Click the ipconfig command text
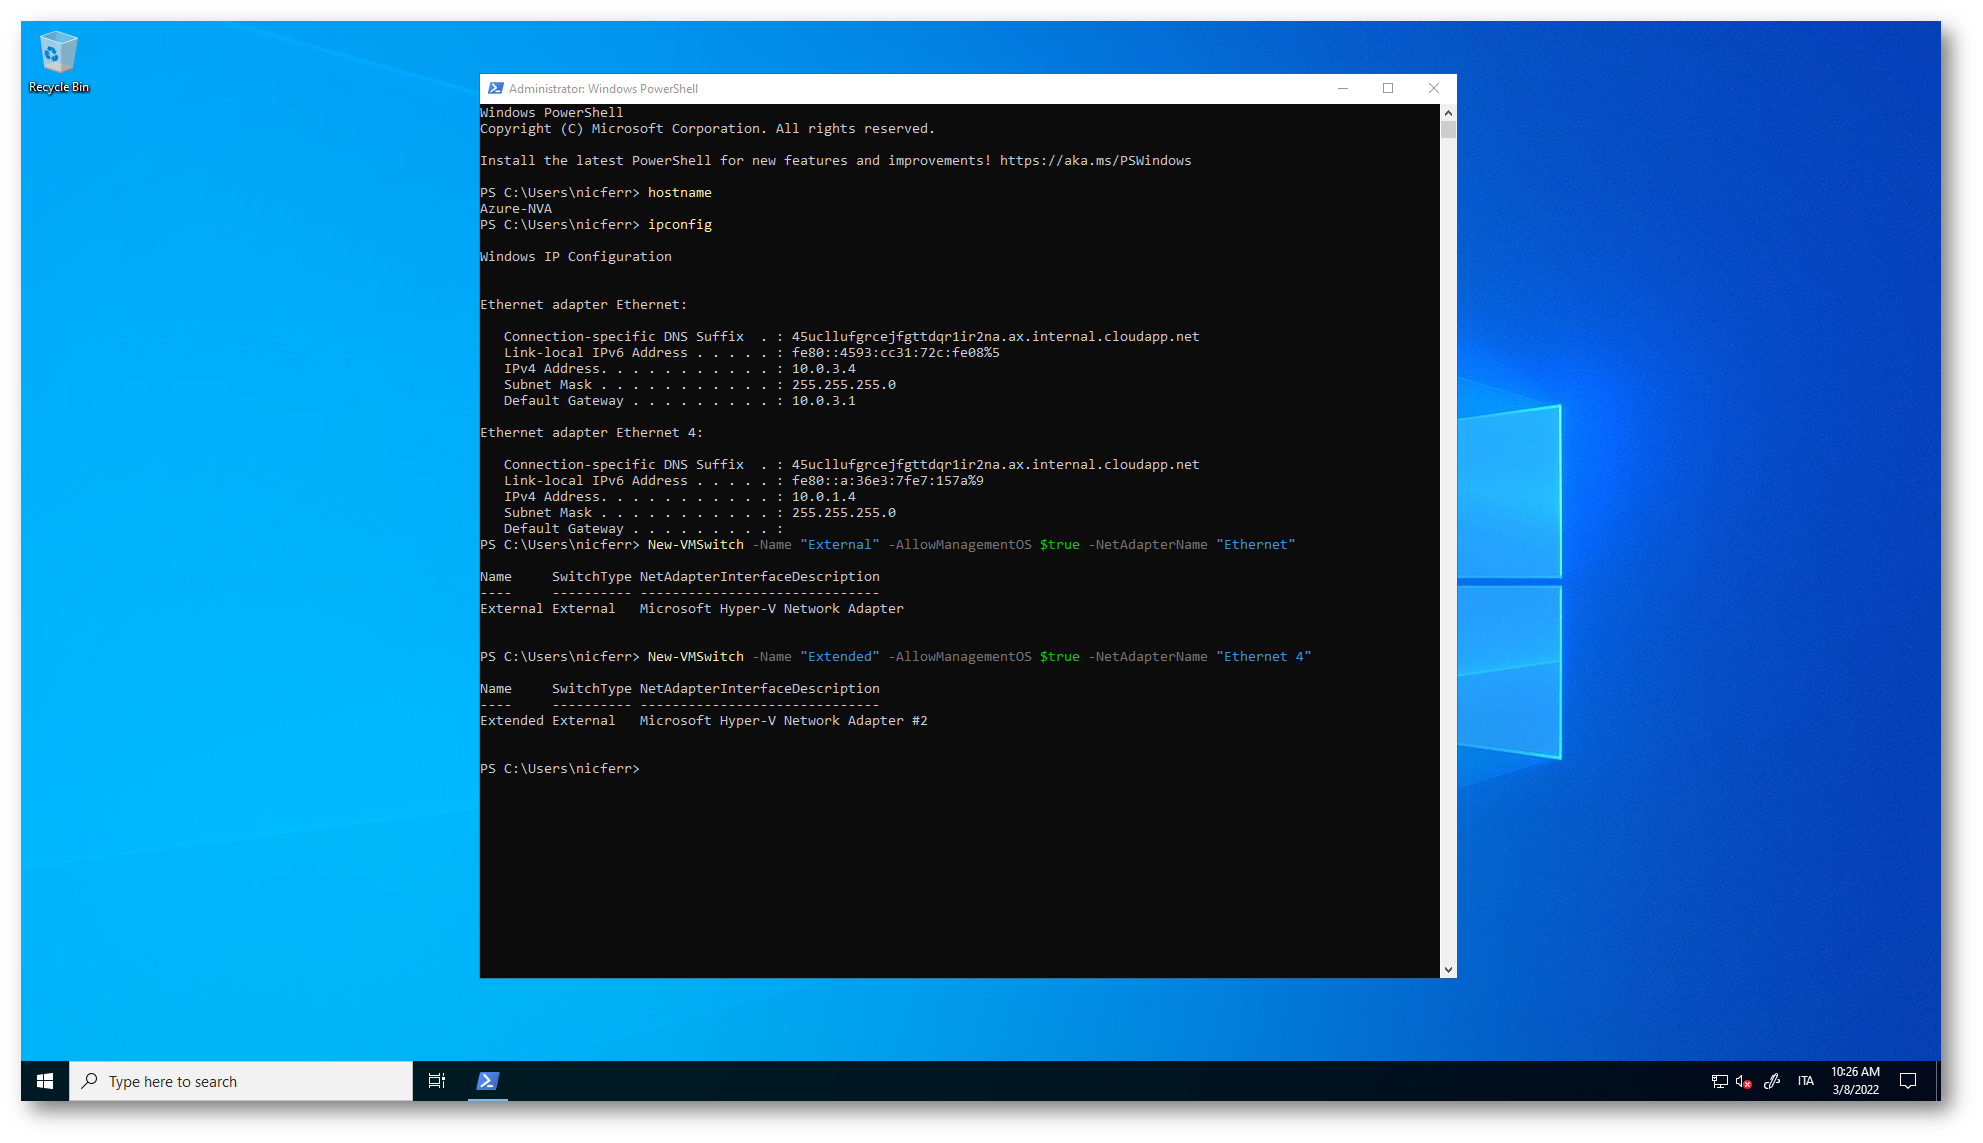The width and height of the screenshot is (1983, 1143). point(680,225)
